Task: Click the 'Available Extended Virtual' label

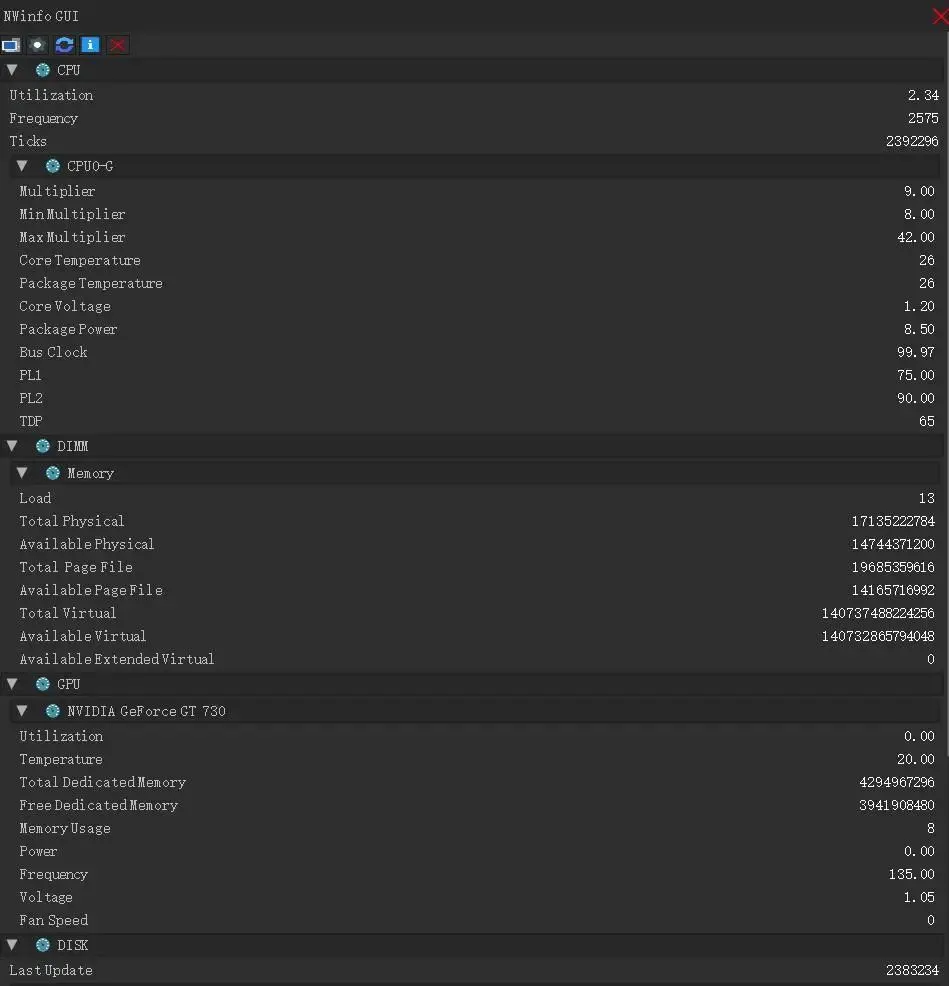Action: (116, 659)
